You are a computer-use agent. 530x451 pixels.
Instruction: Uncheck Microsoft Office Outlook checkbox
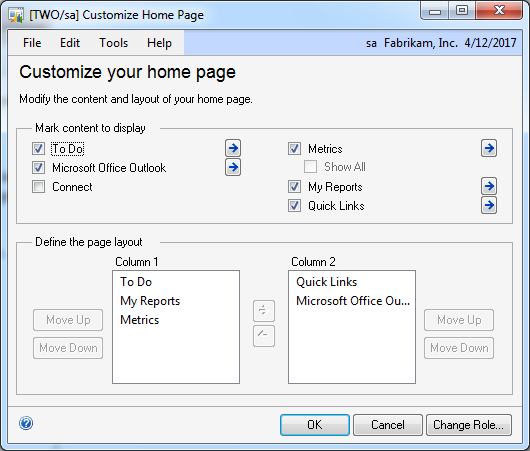[x=38, y=168]
